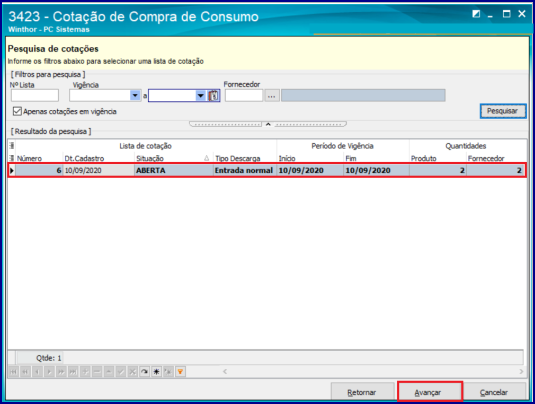Image resolution: width=535 pixels, height=404 pixels.
Task: Click calendar icon beside Vigência end date
Action: pos(214,96)
